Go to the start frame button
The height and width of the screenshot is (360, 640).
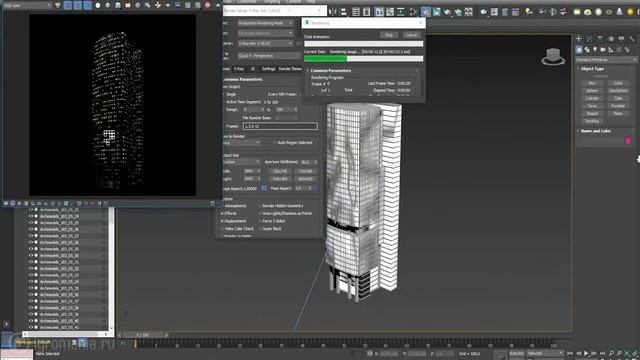[570, 353]
